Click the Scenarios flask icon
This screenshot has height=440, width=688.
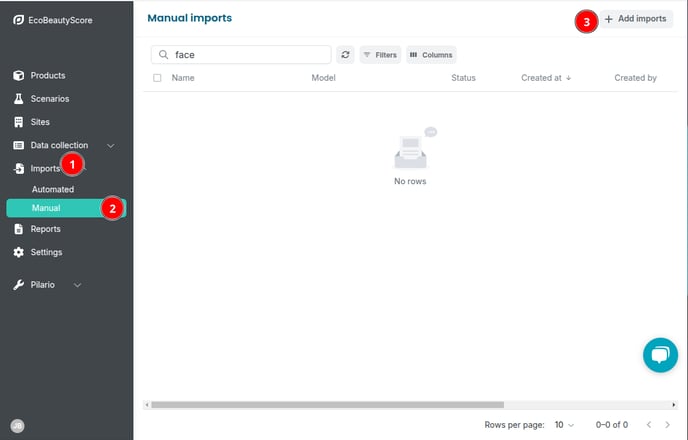pos(18,99)
